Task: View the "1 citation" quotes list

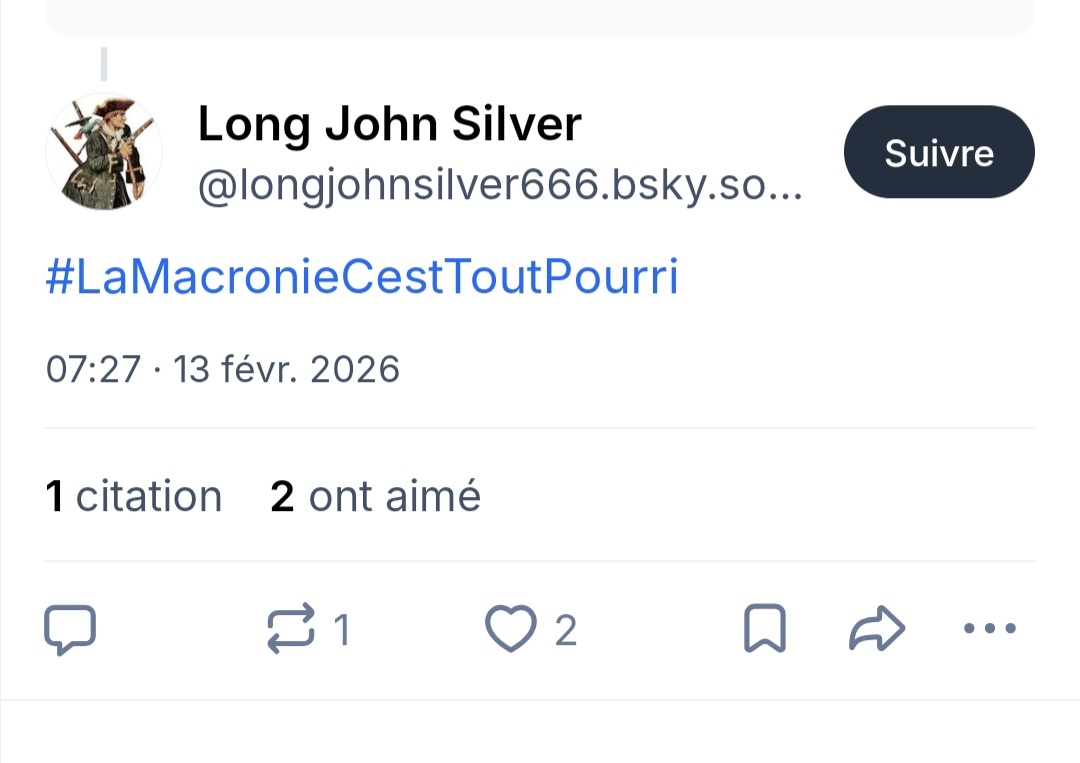Action: [x=134, y=497]
